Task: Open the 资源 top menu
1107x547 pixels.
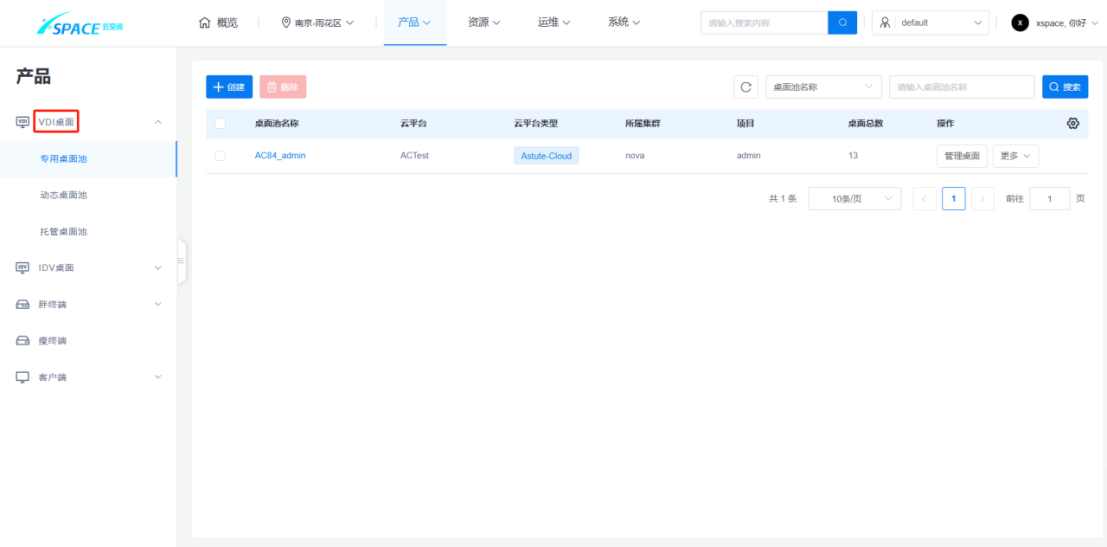Action: (484, 22)
